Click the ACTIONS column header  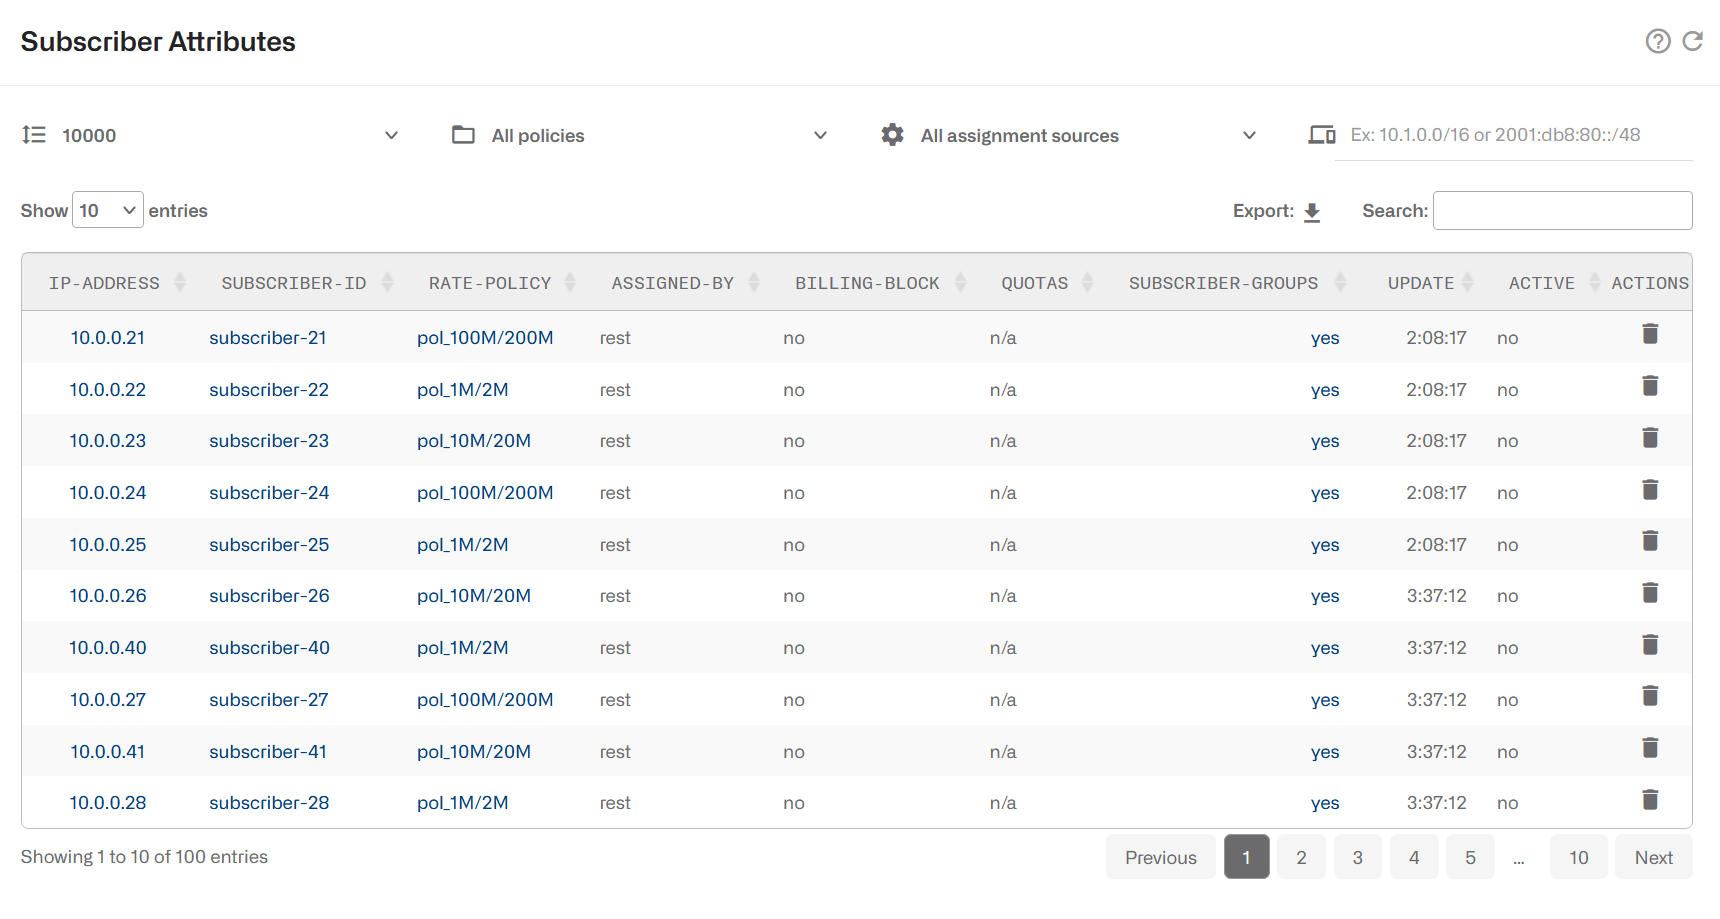(1650, 283)
